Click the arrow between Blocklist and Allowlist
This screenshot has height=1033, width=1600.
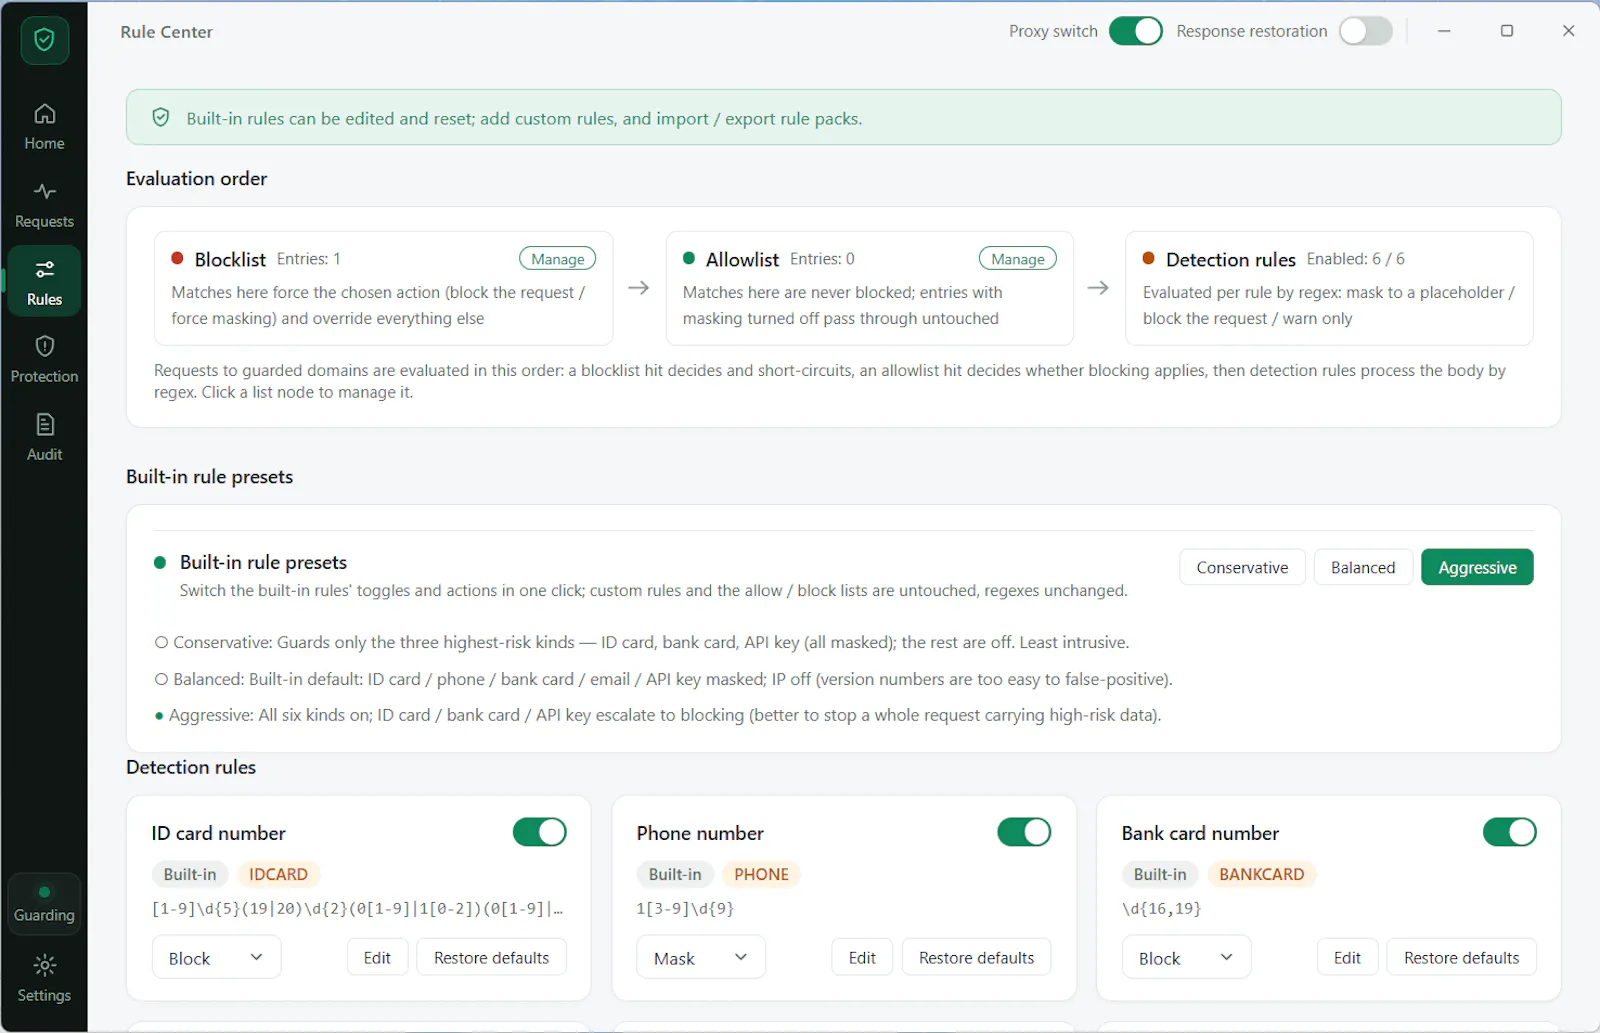[639, 288]
